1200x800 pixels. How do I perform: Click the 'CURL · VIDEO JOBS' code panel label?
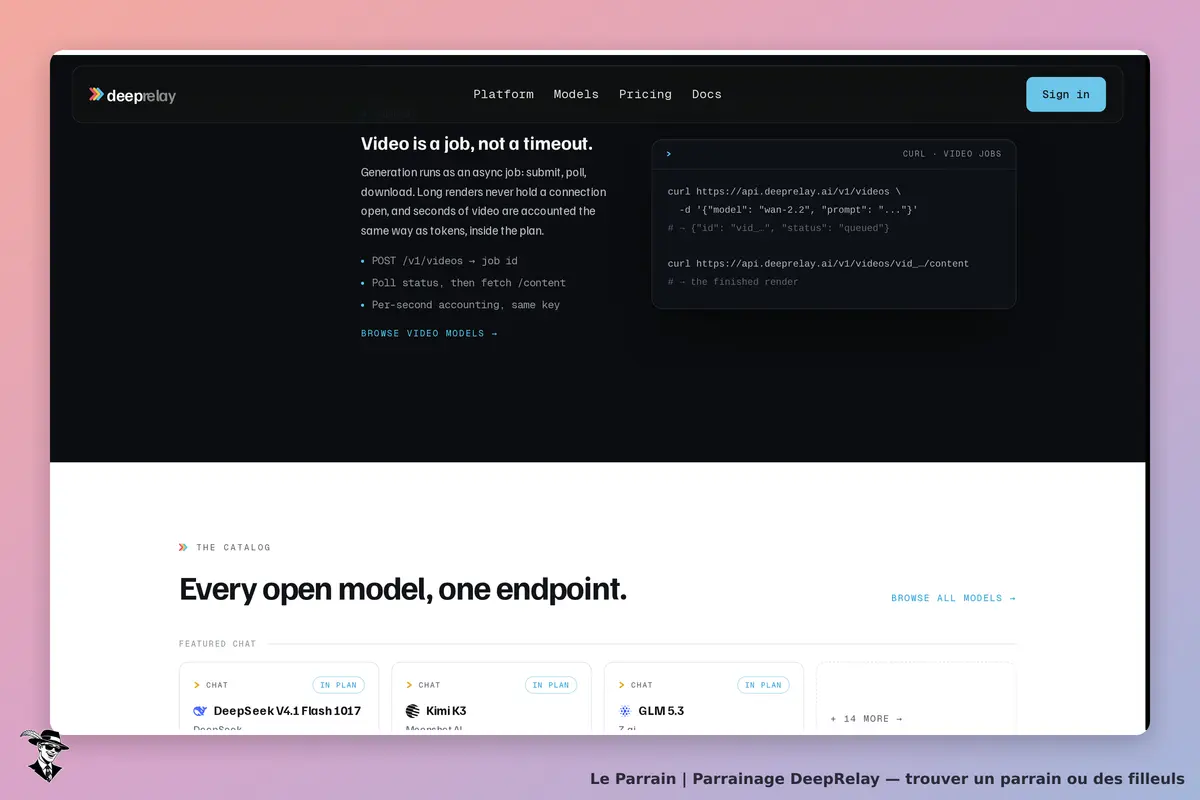(x=952, y=154)
